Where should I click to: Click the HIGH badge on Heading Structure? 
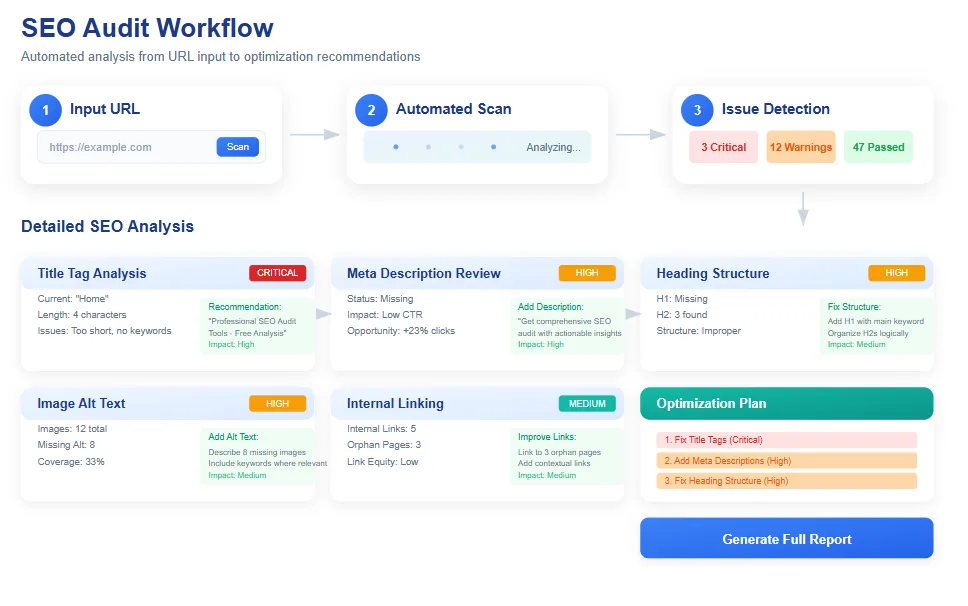pyautogui.click(x=897, y=272)
